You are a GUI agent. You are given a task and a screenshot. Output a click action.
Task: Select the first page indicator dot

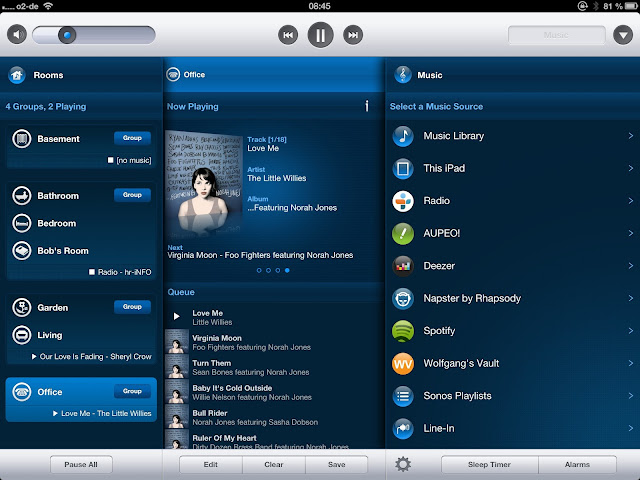[259, 270]
